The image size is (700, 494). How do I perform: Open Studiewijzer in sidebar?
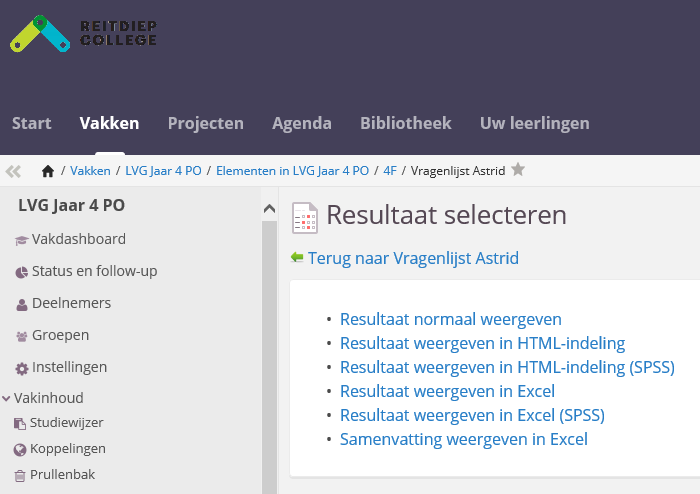pyautogui.click(x=66, y=423)
